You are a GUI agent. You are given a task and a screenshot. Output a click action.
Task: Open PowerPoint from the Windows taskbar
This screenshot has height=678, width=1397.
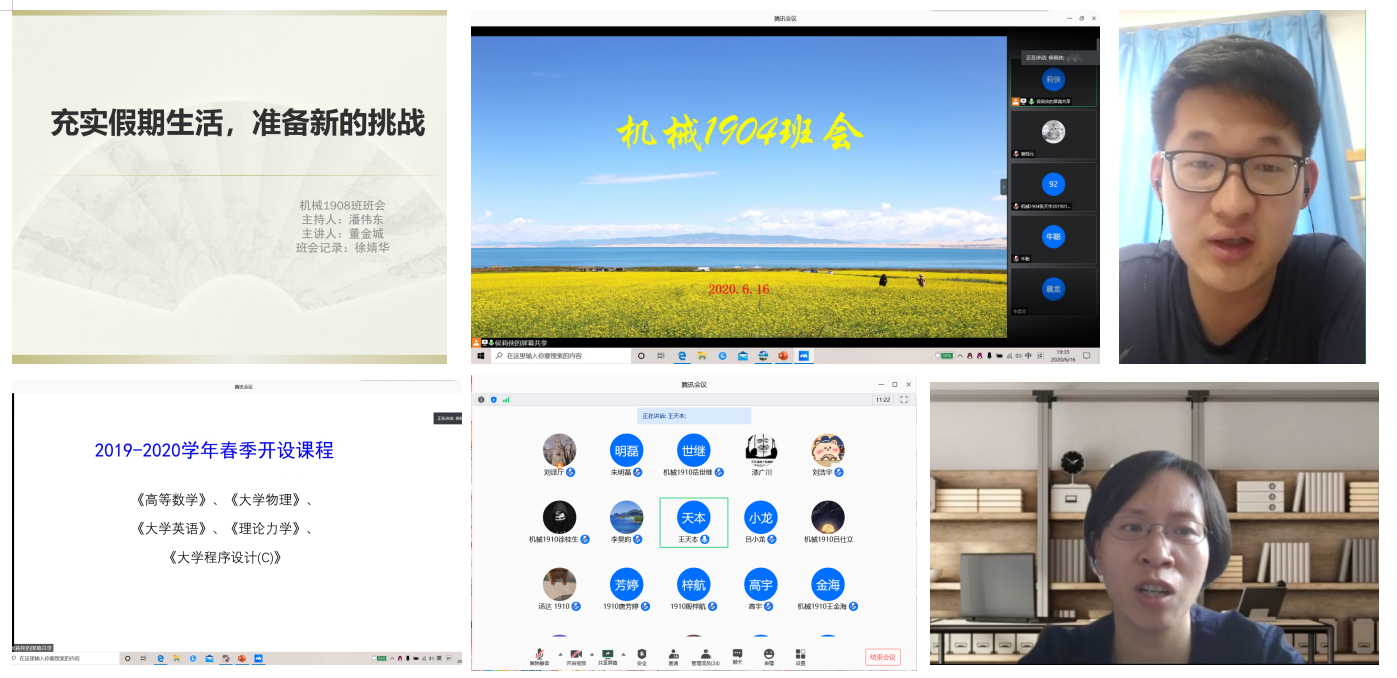(x=783, y=355)
